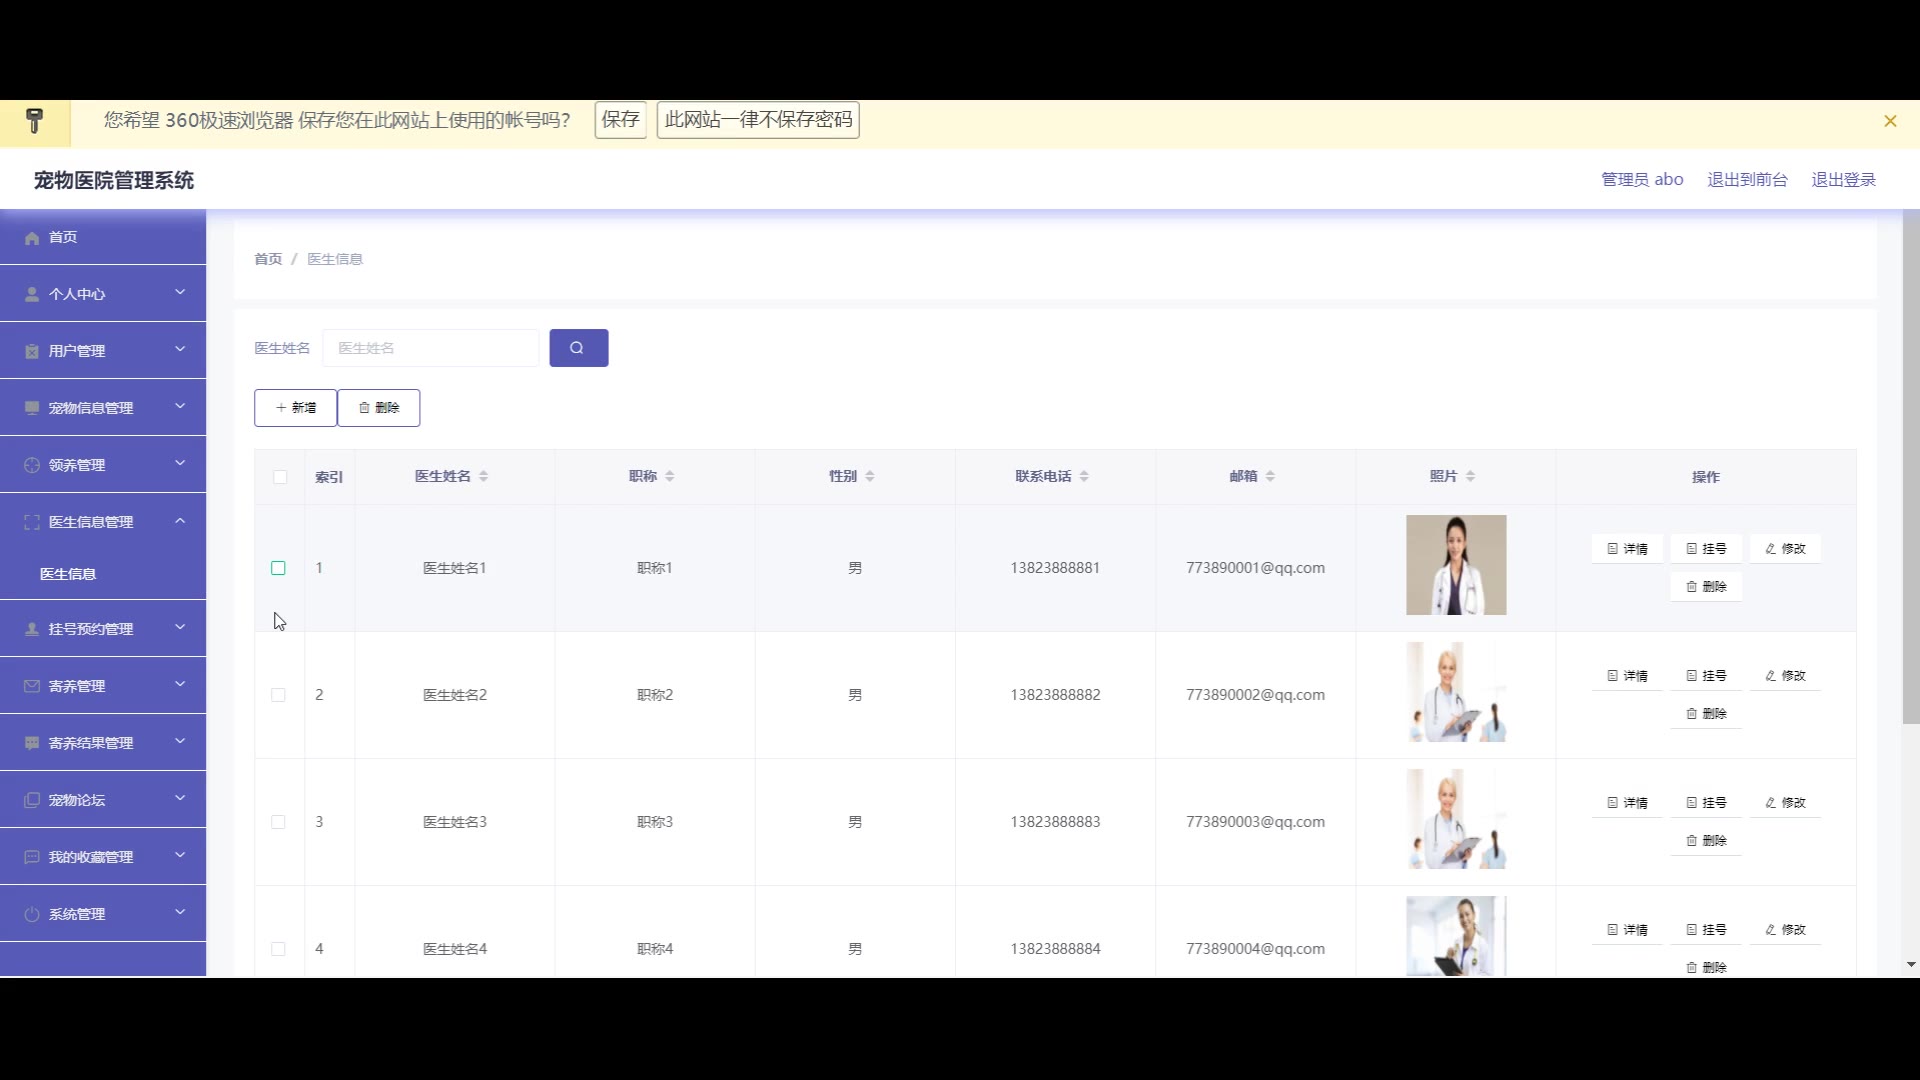Screen dimensions: 1920x1080
Task: Click the key icon in password bar
Action: [x=35, y=121]
